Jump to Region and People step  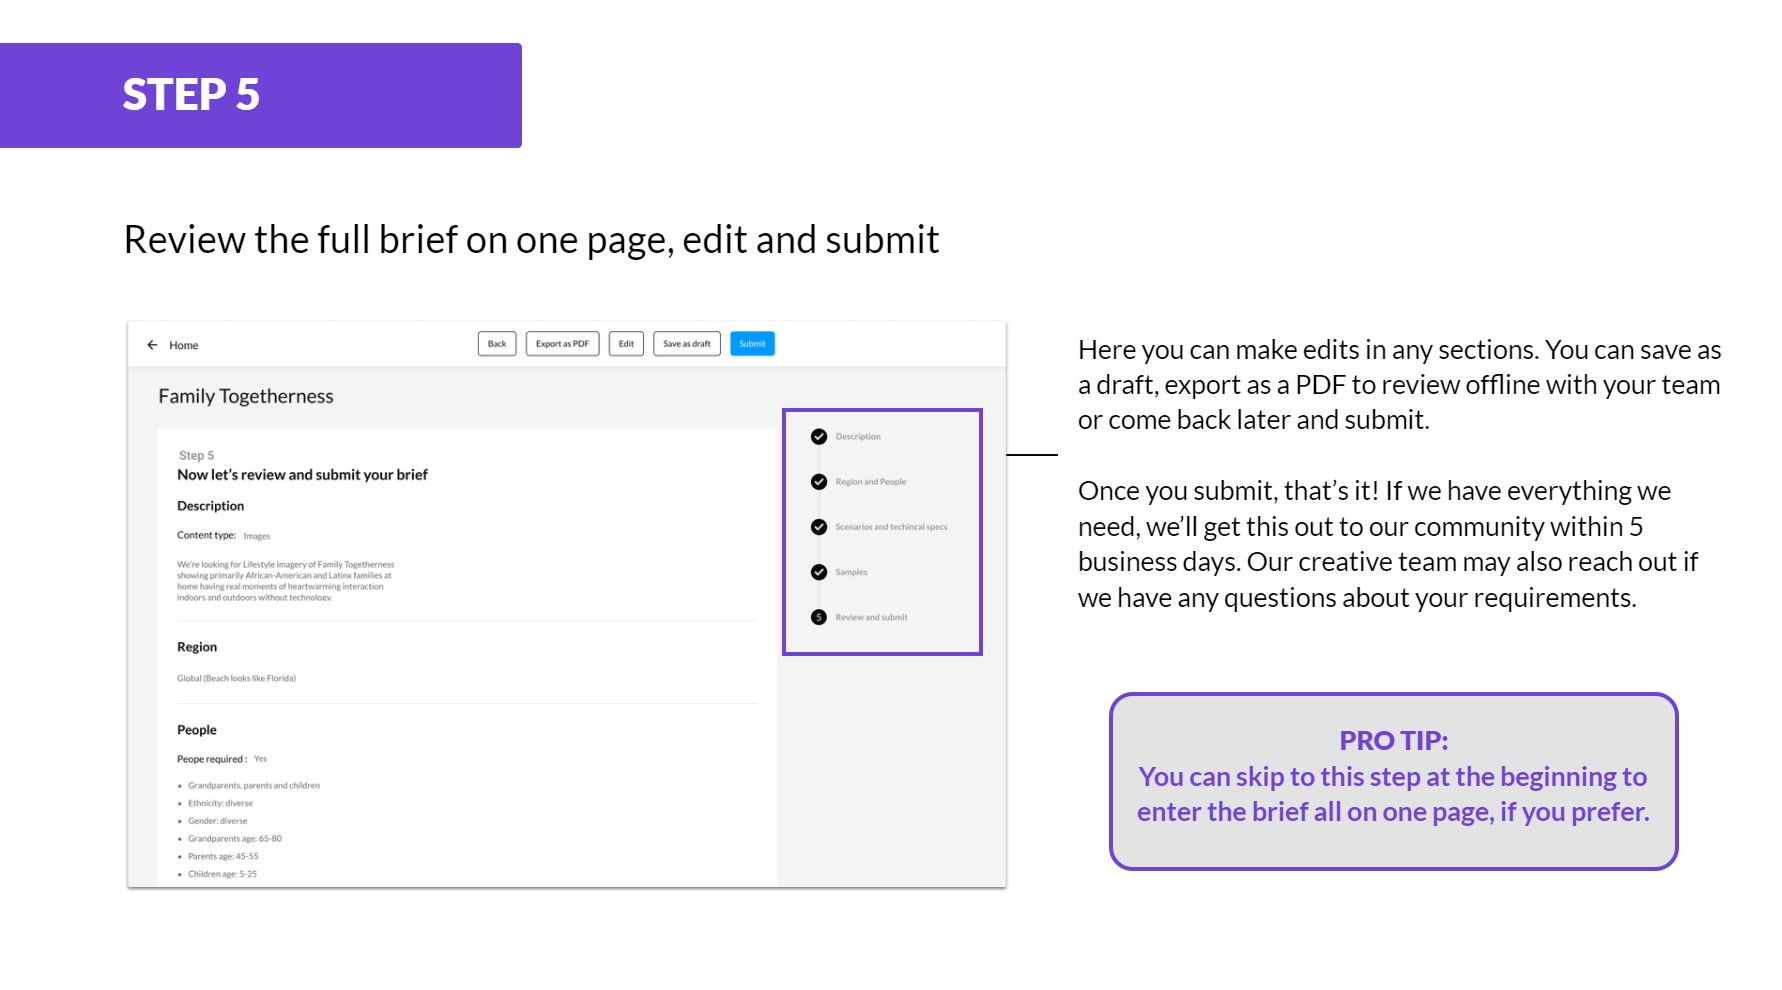point(871,482)
